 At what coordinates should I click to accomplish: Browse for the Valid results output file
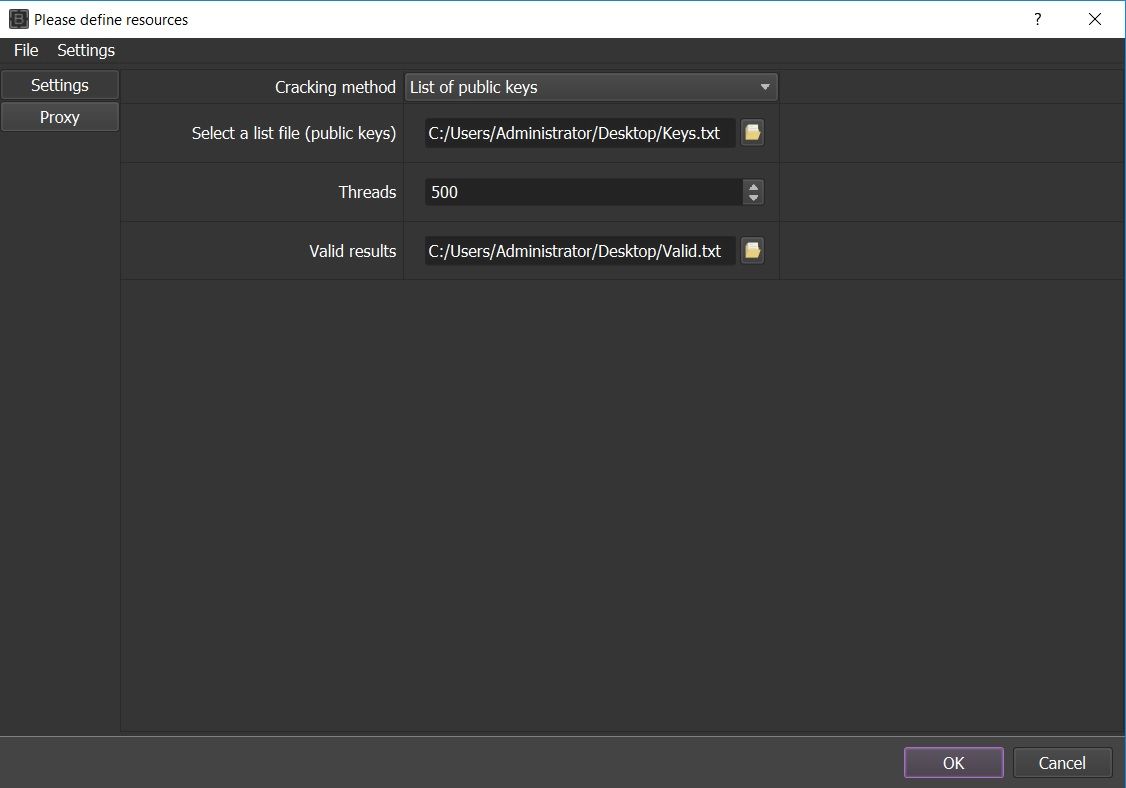pos(752,251)
